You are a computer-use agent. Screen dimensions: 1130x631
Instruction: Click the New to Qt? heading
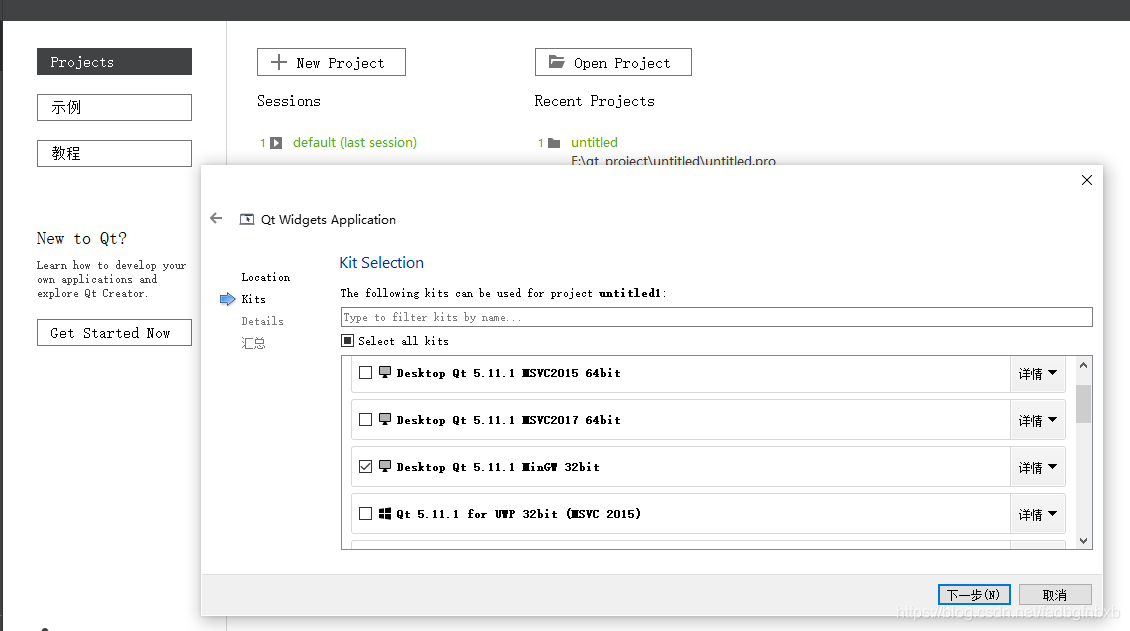click(81, 238)
